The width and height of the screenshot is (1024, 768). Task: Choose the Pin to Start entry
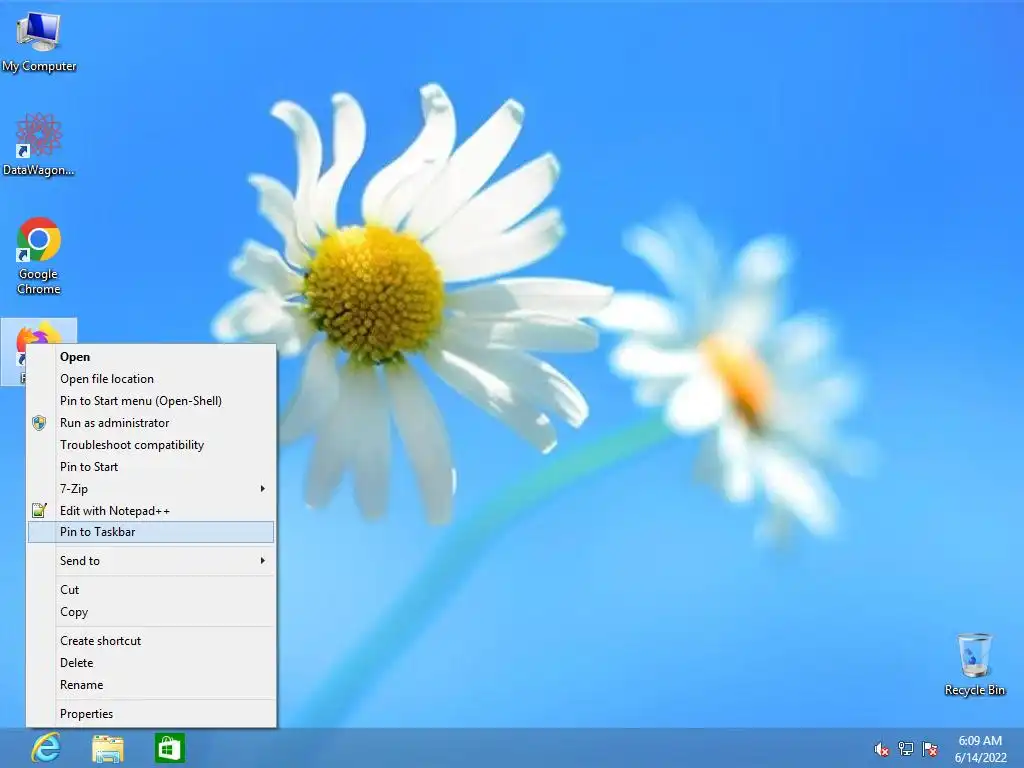[151, 467]
